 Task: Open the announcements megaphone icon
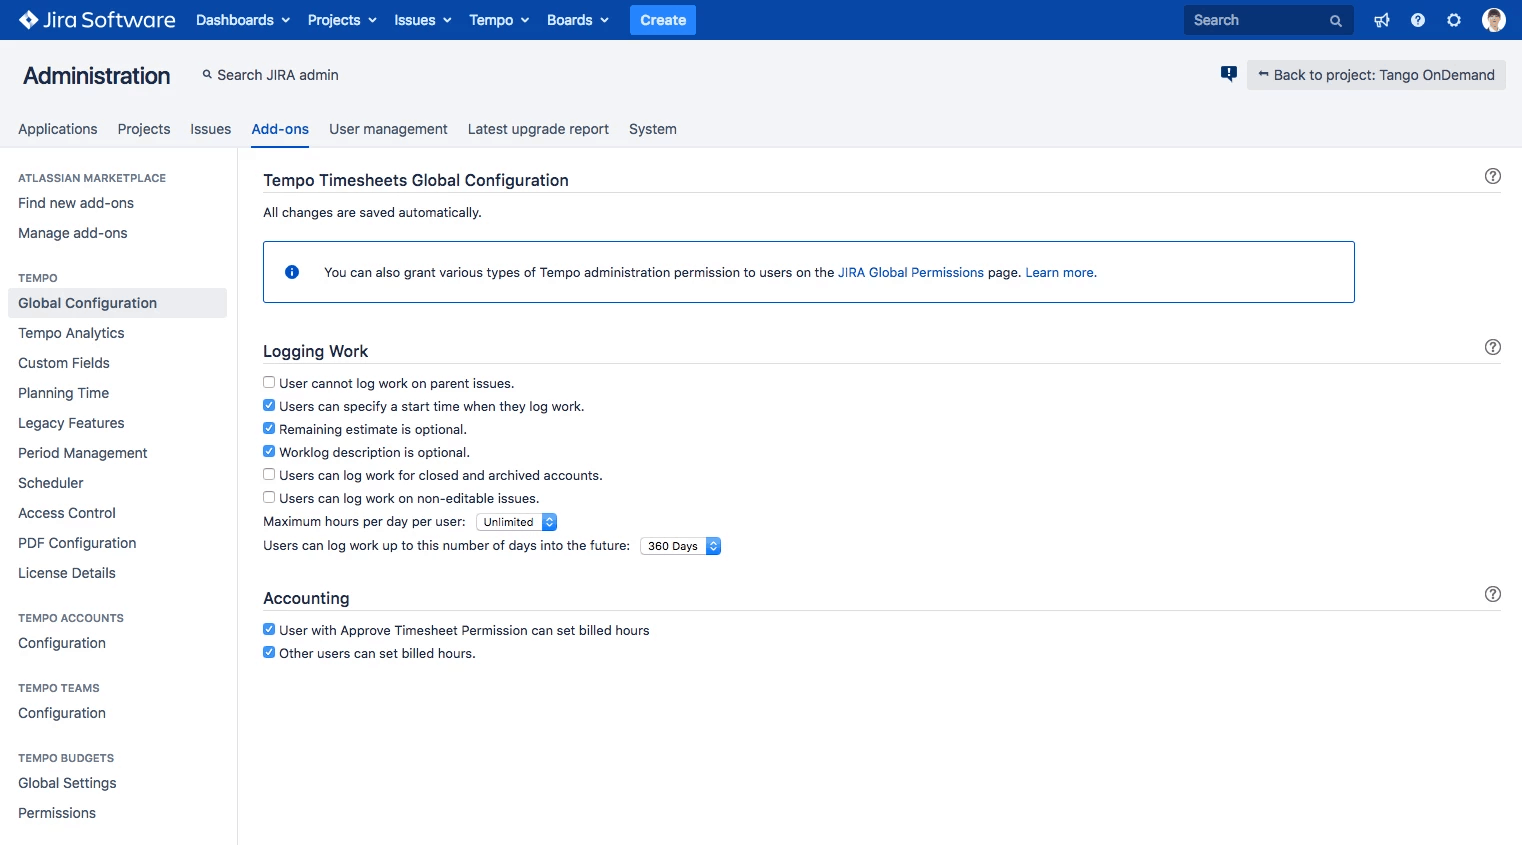pyautogui.click(x=1381, y=19)
